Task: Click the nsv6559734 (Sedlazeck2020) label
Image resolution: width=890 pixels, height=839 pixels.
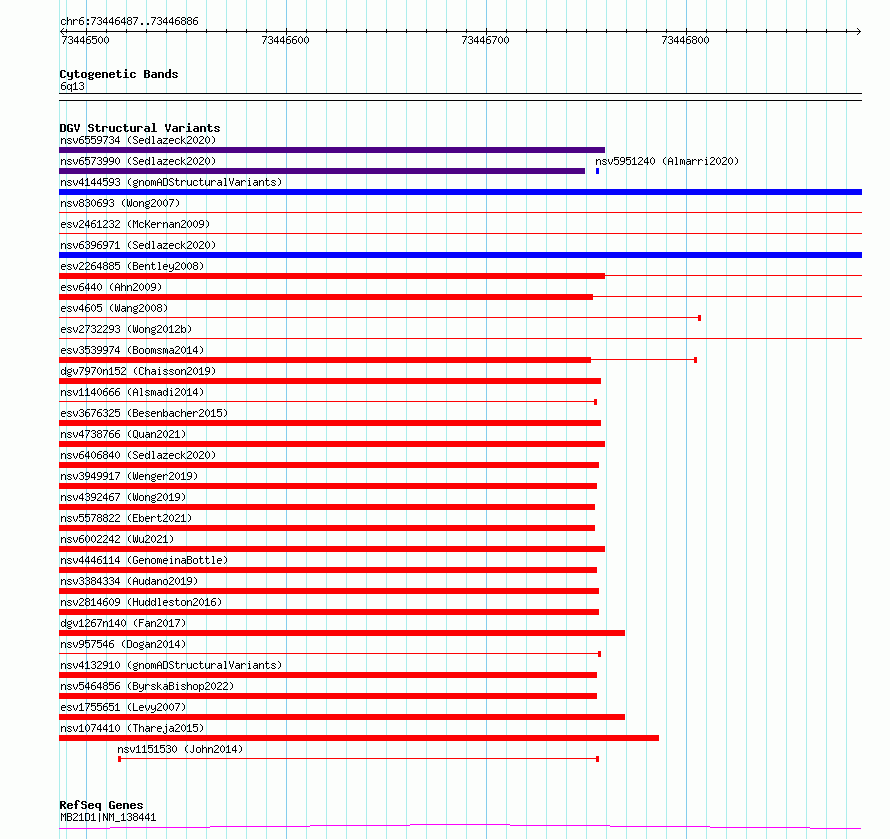Action: coord(138,140)
